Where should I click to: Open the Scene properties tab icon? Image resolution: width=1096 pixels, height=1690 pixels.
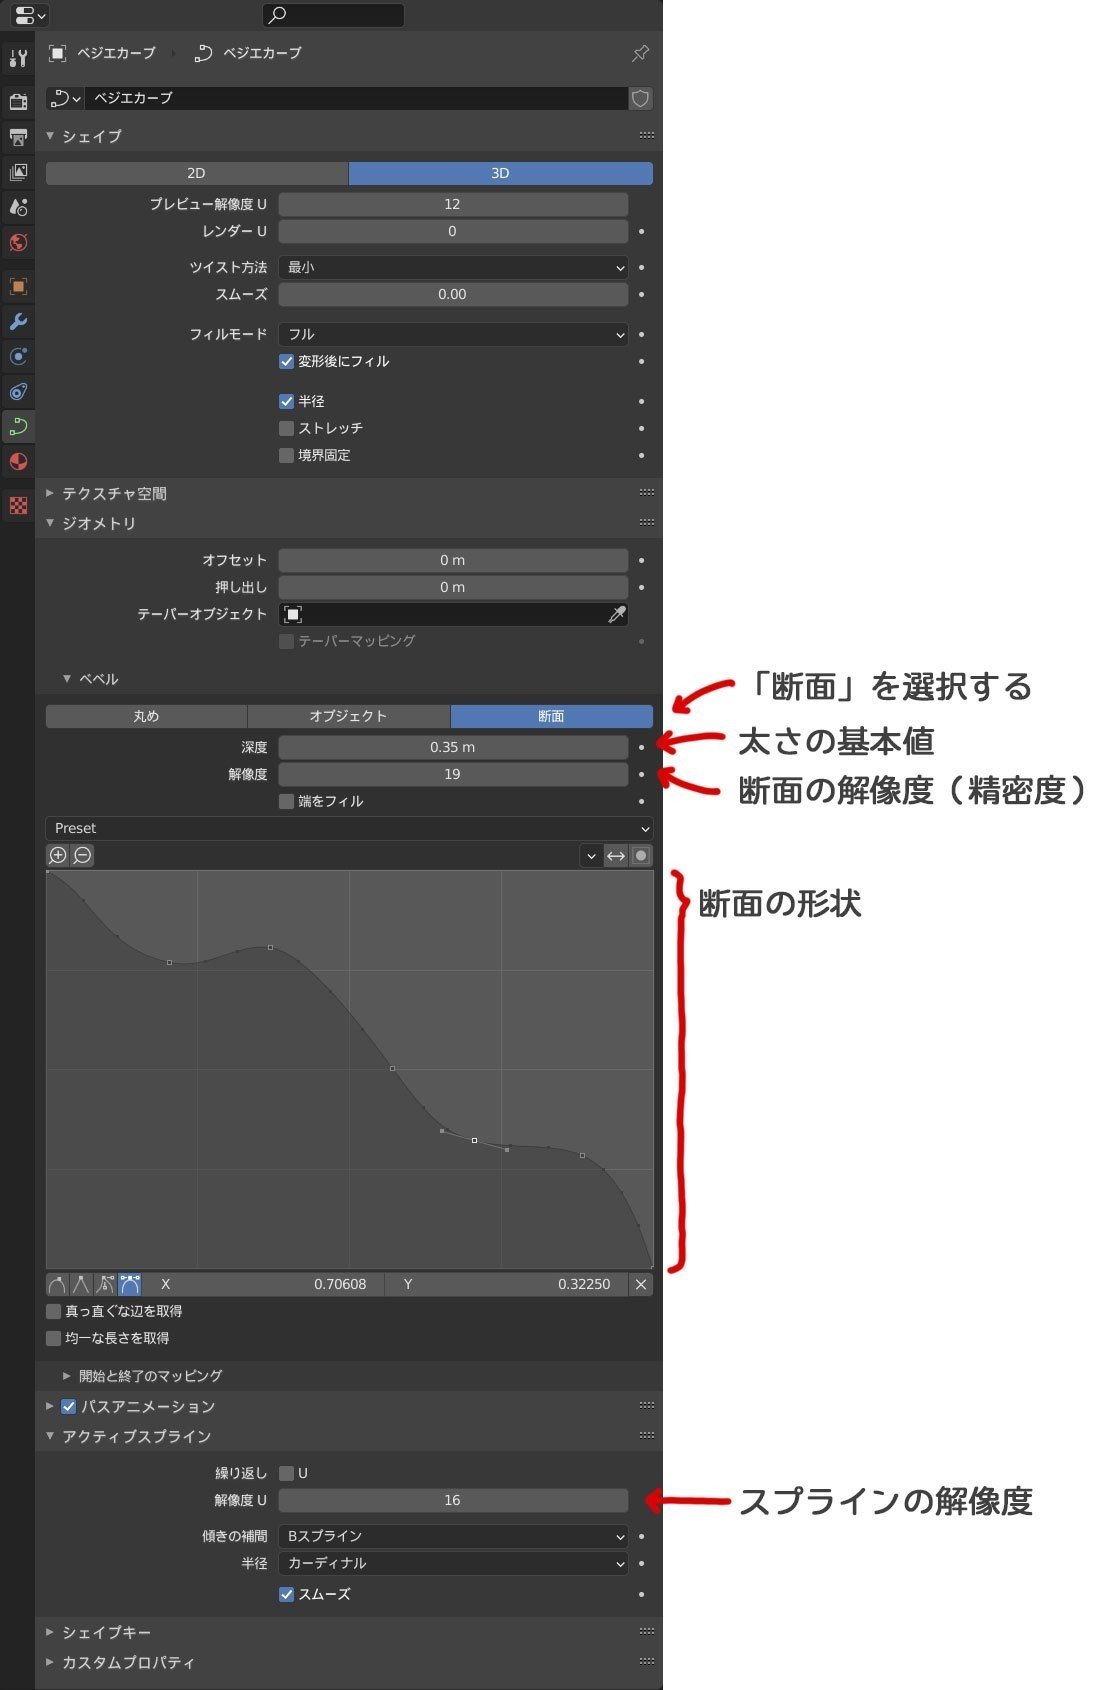coord(18,207)
